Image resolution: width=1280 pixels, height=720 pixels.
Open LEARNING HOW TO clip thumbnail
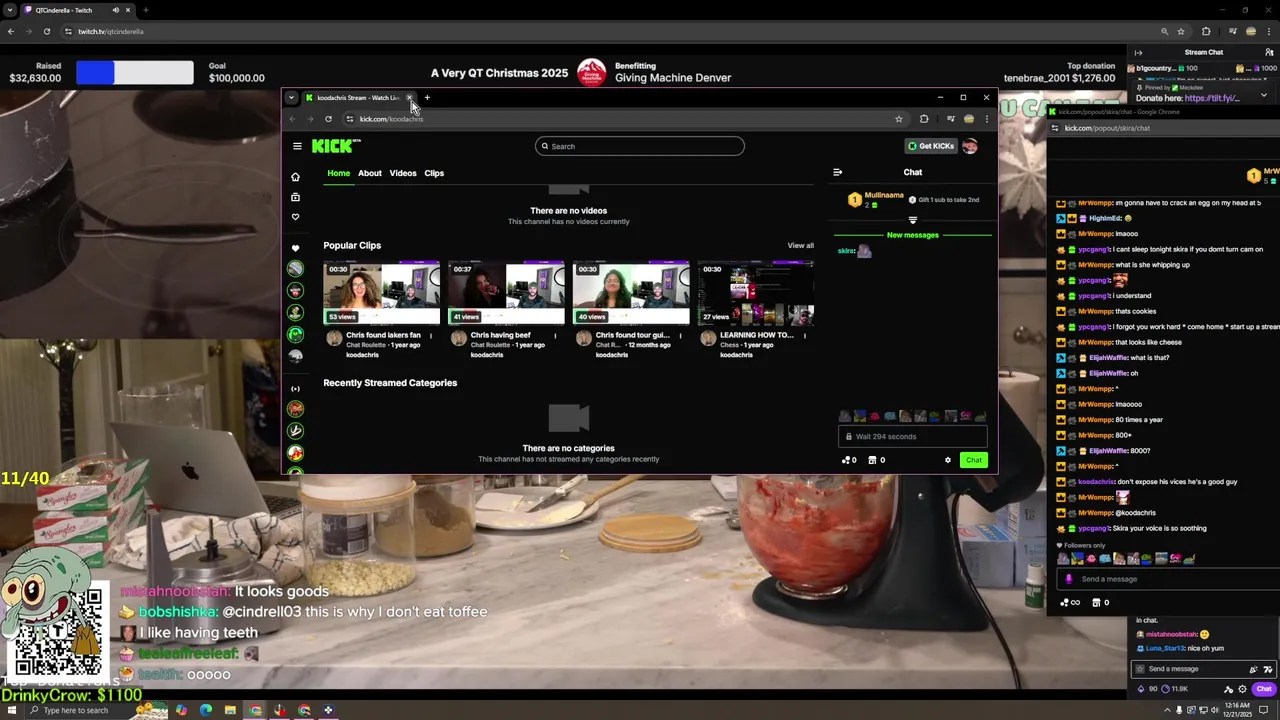755,293
